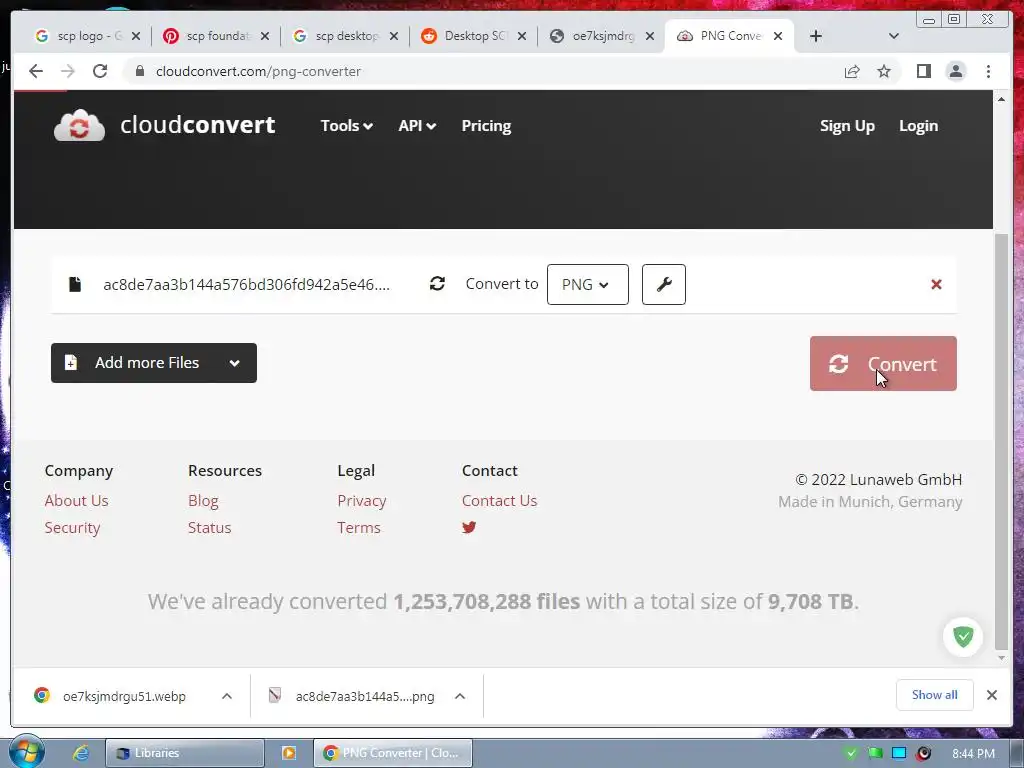The width and height of the screenshot is (1024, 768).
Task: Open Libraries taskbar window
Action: pyautogui.click(x=185, y=753)
